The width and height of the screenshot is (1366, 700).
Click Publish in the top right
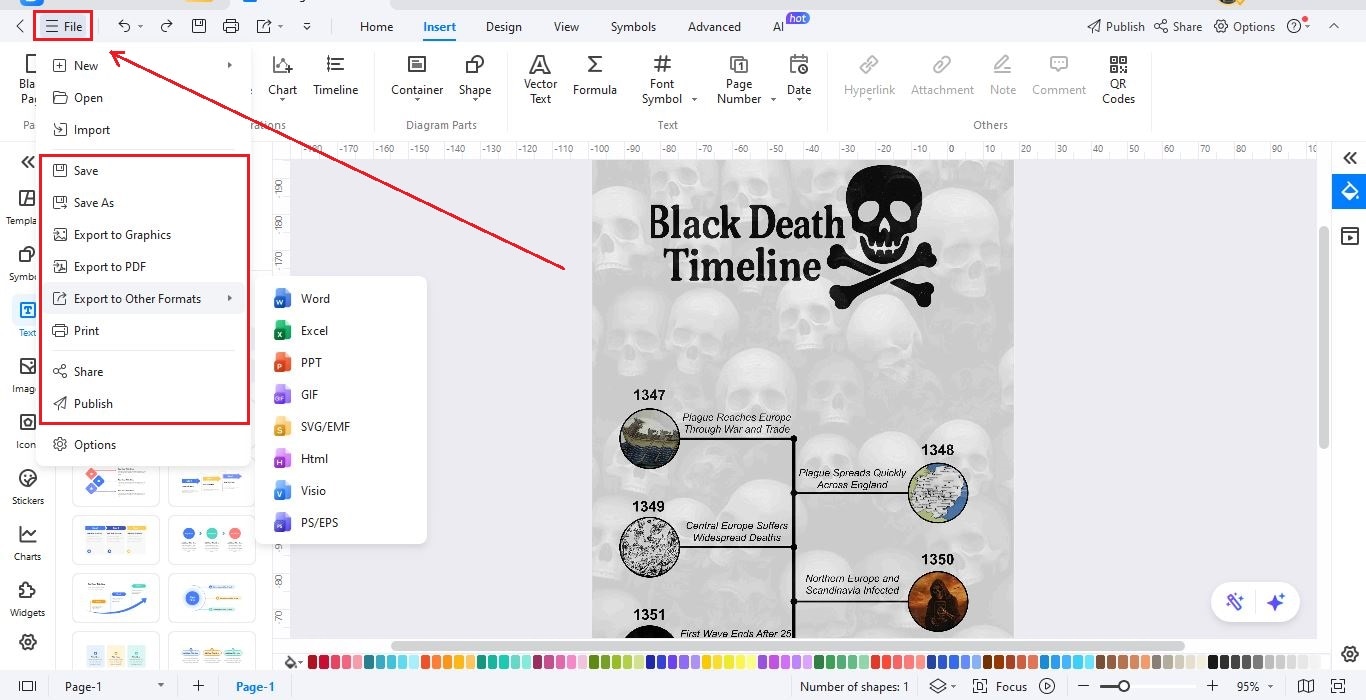tap(1115, 27)
